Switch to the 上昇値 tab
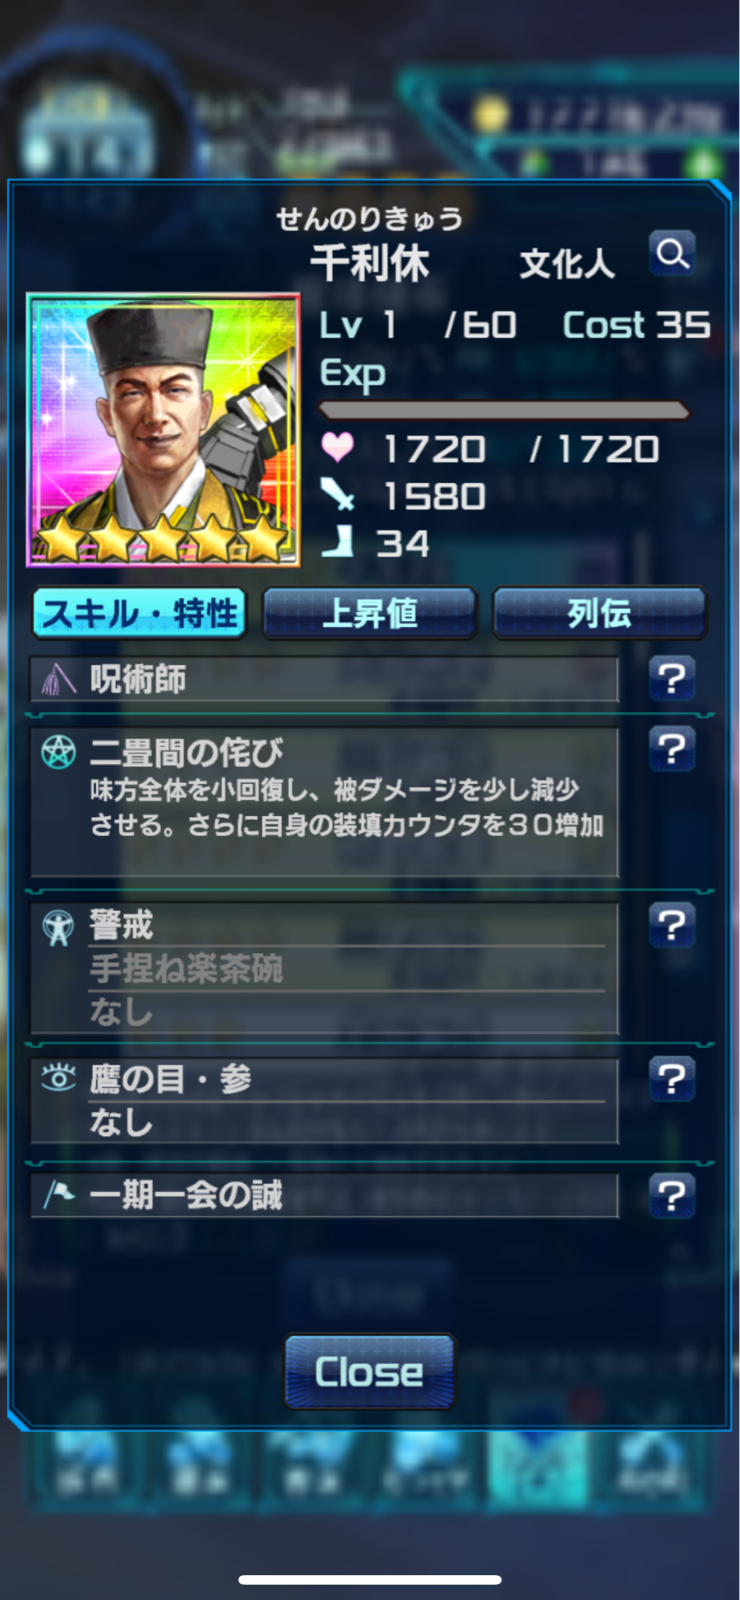Screen dimensions: 740x1600 click(369, 613)
